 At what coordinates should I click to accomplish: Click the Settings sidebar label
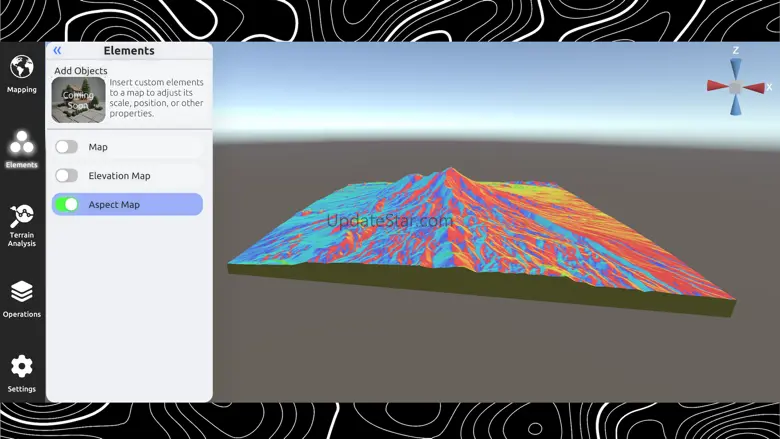21,389
